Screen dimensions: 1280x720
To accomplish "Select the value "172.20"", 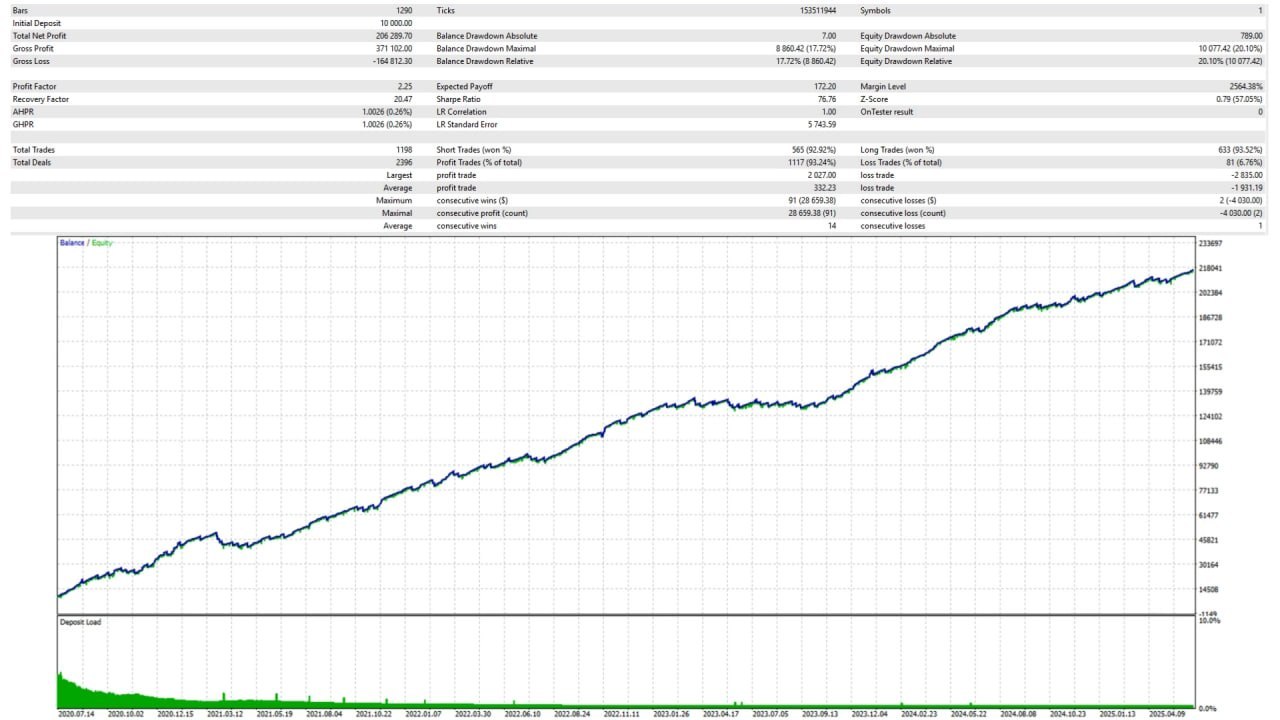I will tap(825, 87).
